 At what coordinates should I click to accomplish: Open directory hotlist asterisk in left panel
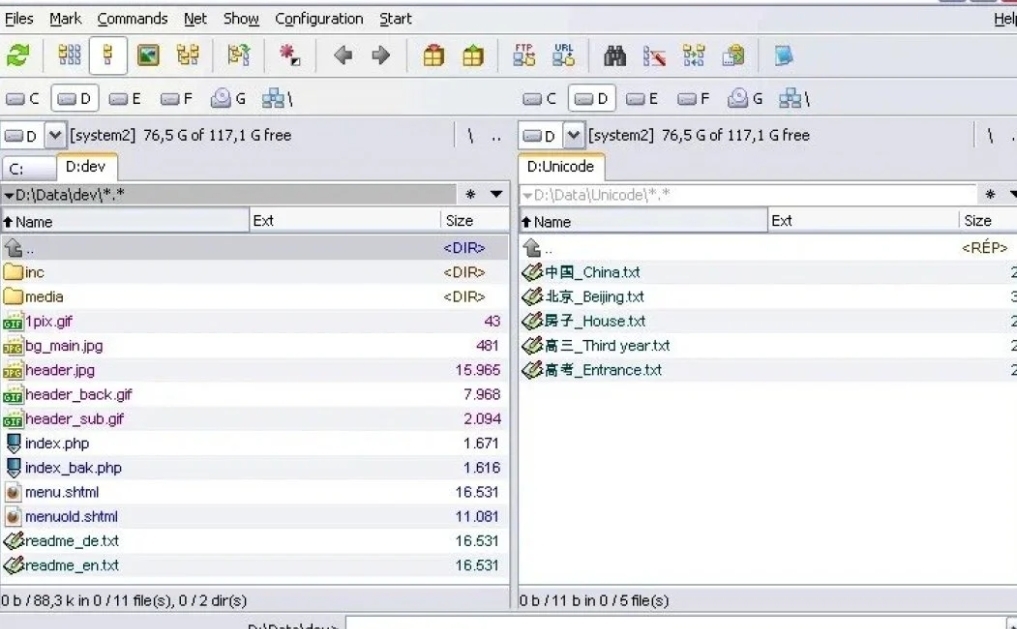point(470,195)
